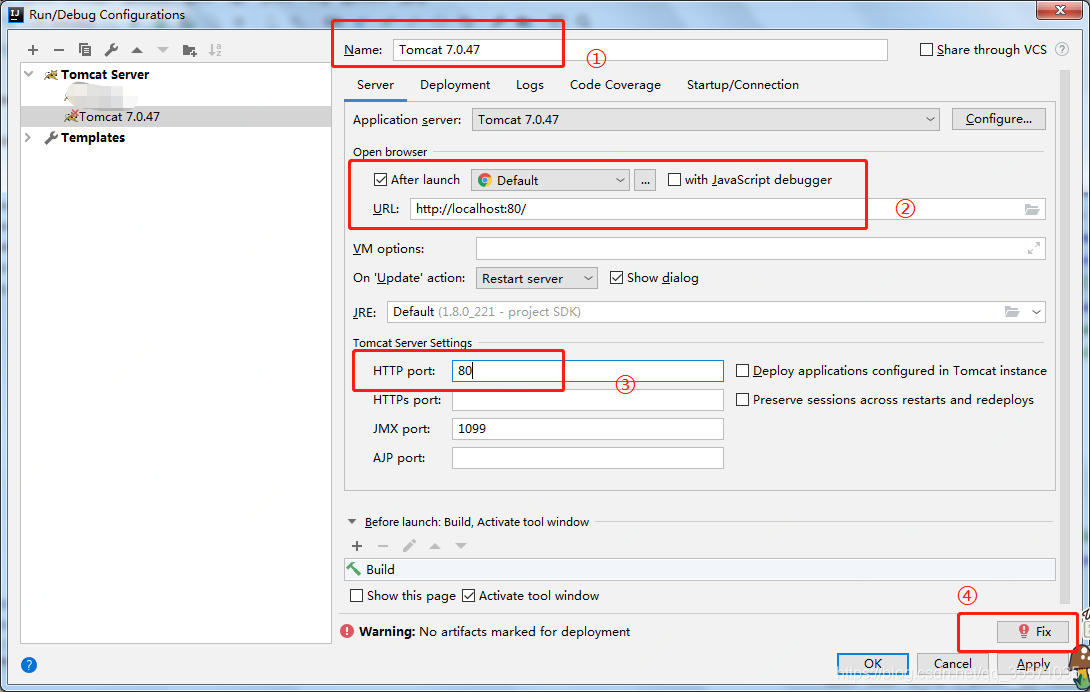The image size is (1090, 692).
Task: Collapse the Tomcat Server tree node
Action: click(x=29, y=74)
